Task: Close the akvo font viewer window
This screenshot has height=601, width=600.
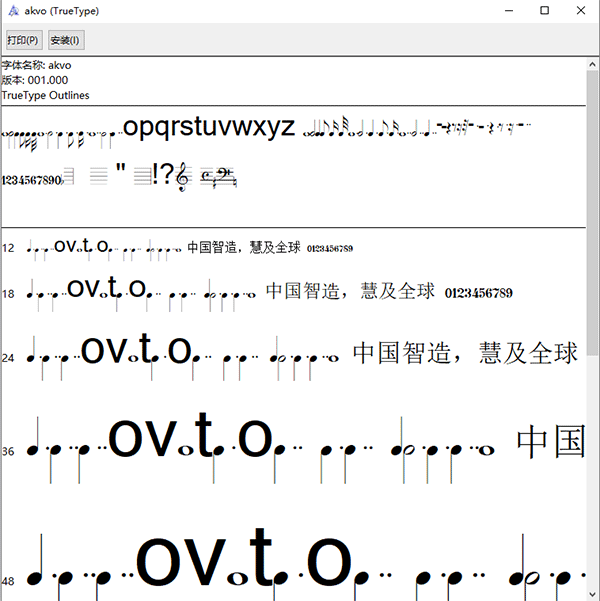Action: pyautogui.click(x=581, y=11)
